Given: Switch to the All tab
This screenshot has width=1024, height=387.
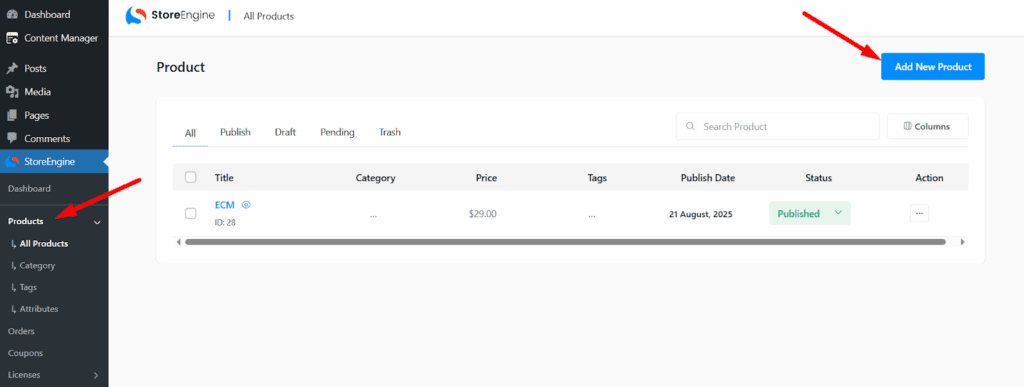Looking at the screenshot, I should tap(190, 132).
